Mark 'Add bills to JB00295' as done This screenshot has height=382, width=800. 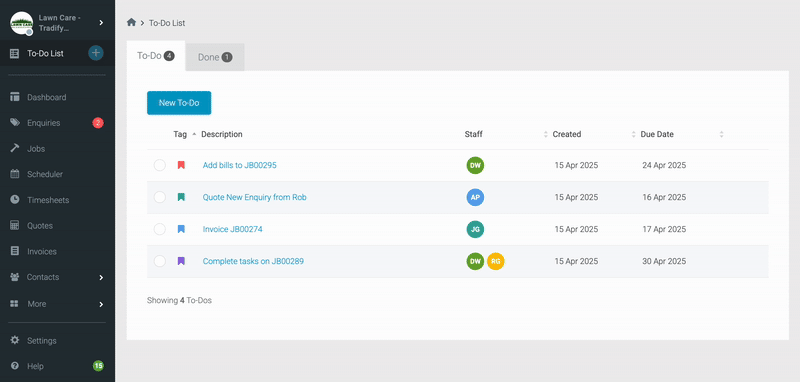[160, 165]
